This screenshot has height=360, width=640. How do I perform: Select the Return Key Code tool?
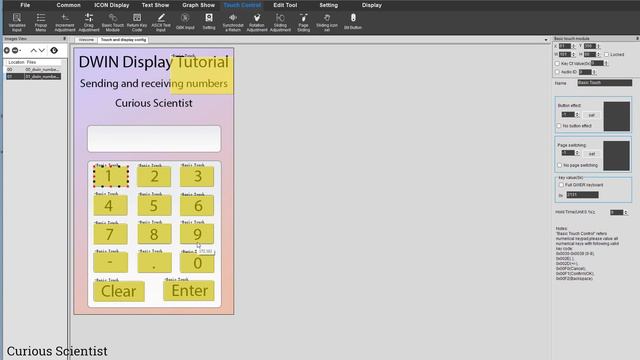137,22
